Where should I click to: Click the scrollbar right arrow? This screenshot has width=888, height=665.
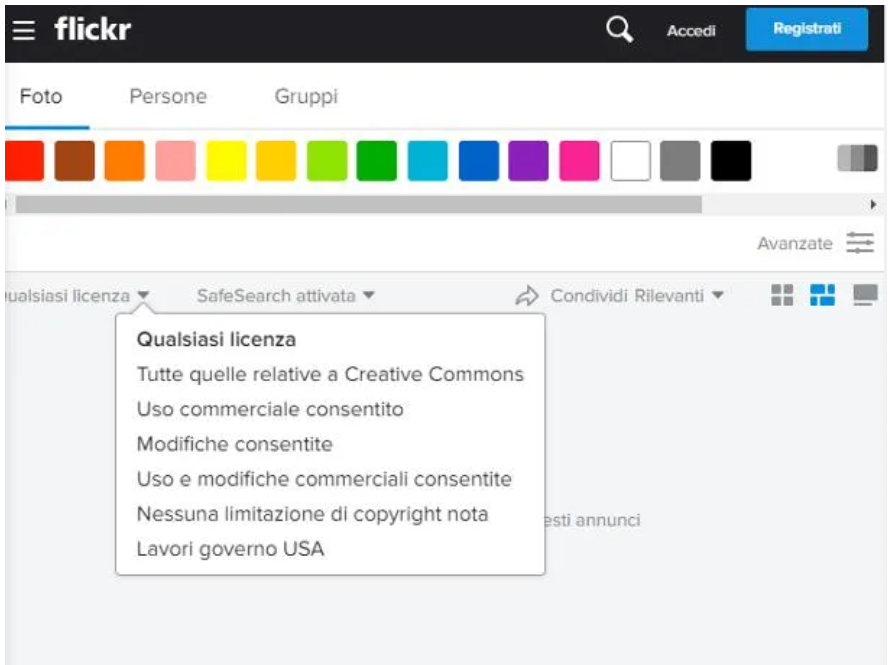873,204
